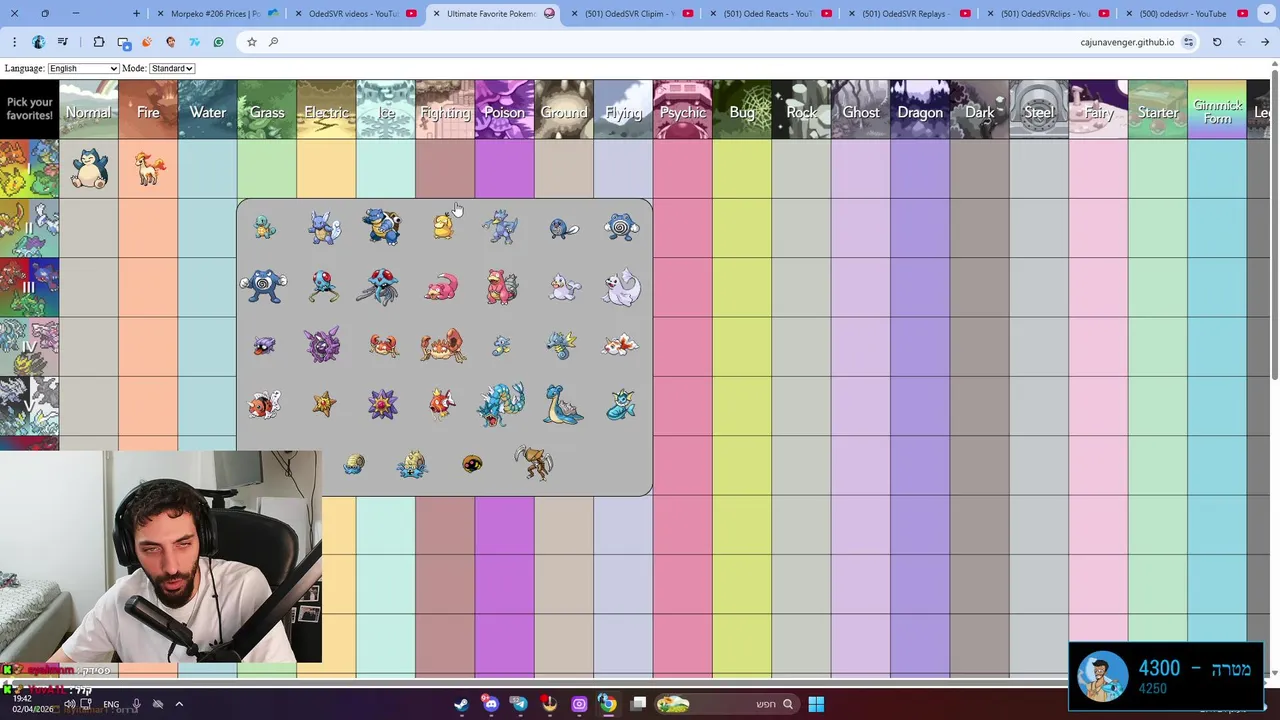The width and height of the screenshot is (1280, 720).
Task: Choose Slowpoke sprite
Action: [442, 288]
